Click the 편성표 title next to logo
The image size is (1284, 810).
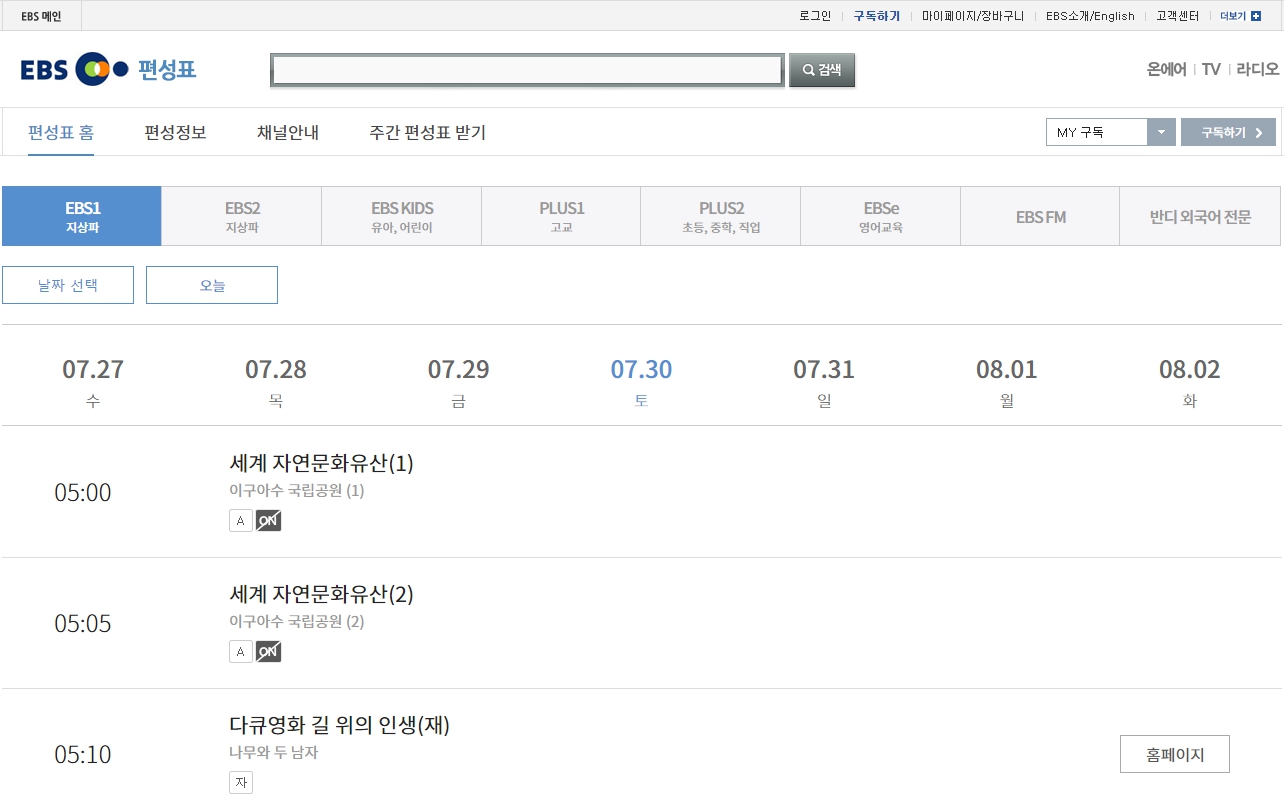coord(167,69)
